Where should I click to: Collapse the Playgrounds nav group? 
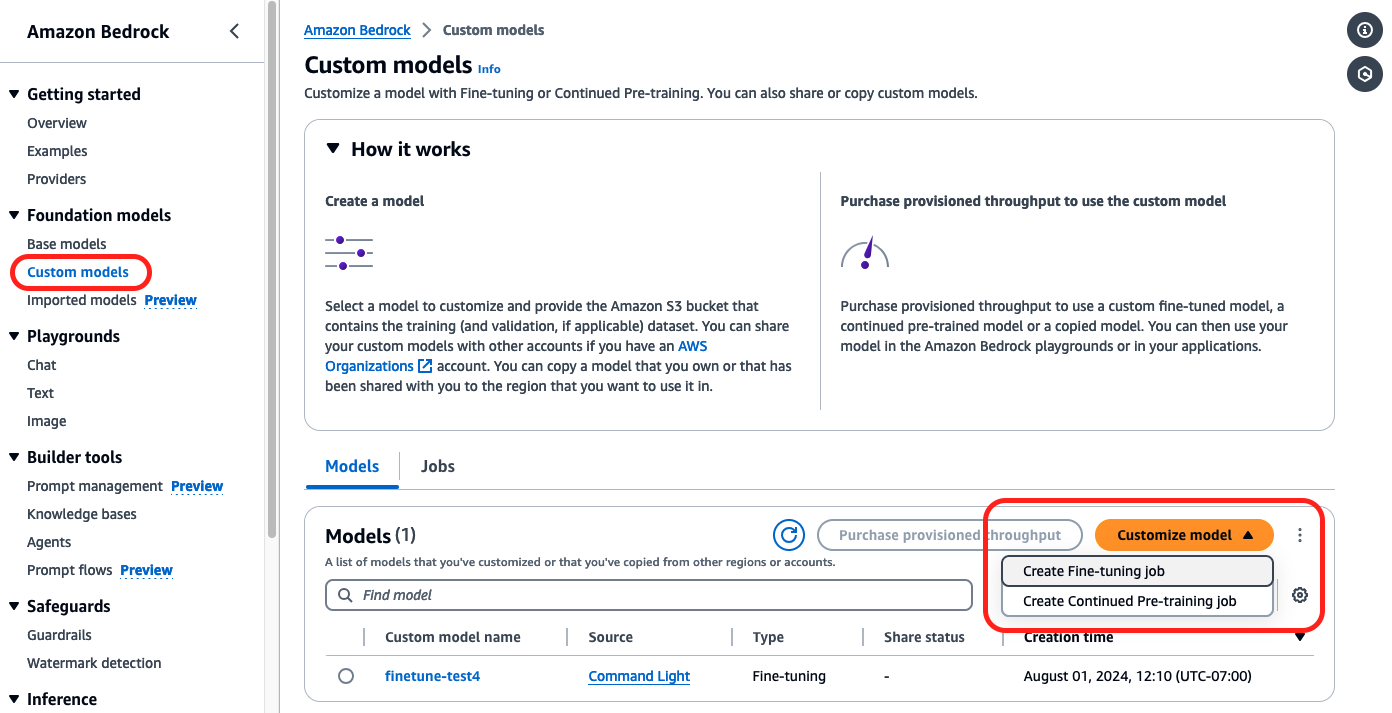pos(14,336)
